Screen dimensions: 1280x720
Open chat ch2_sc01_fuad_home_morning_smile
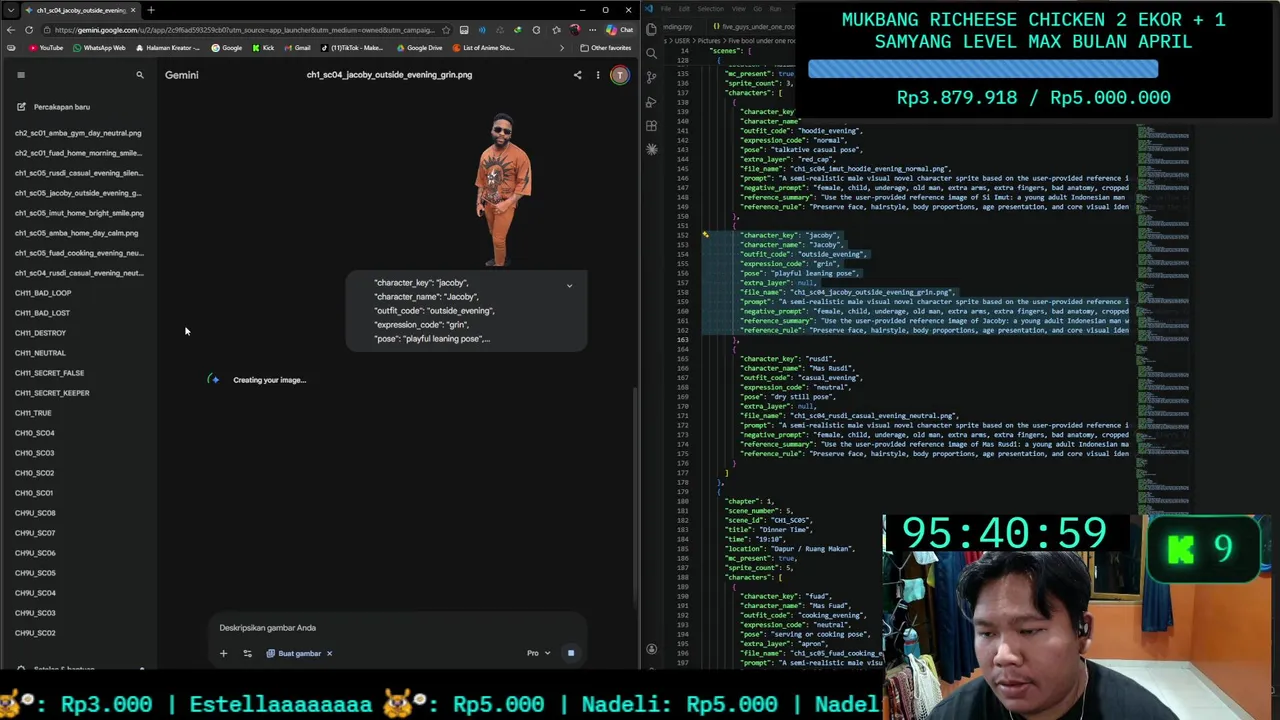(x=78, y=153)
